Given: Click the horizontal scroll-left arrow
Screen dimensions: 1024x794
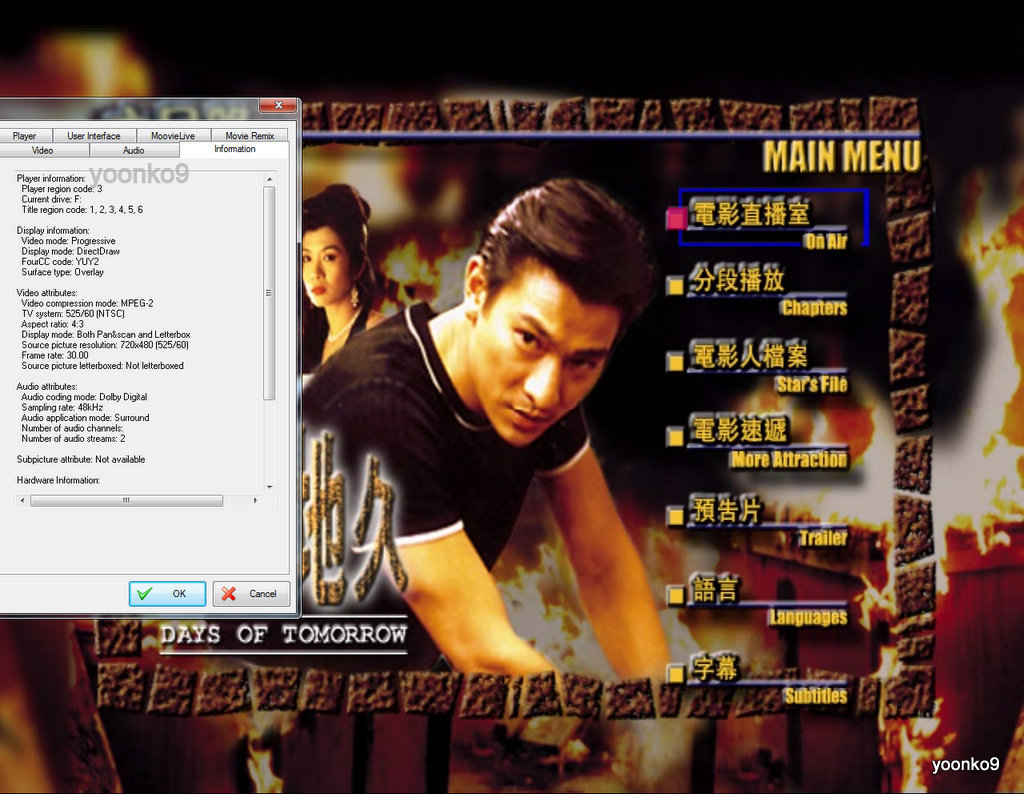Looking at the screenshot, I should pos(23,501).
